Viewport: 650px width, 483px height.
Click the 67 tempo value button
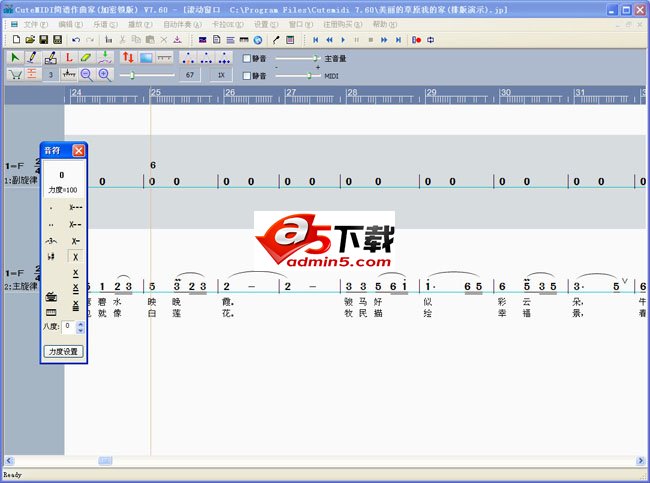(x=190, y=75)
